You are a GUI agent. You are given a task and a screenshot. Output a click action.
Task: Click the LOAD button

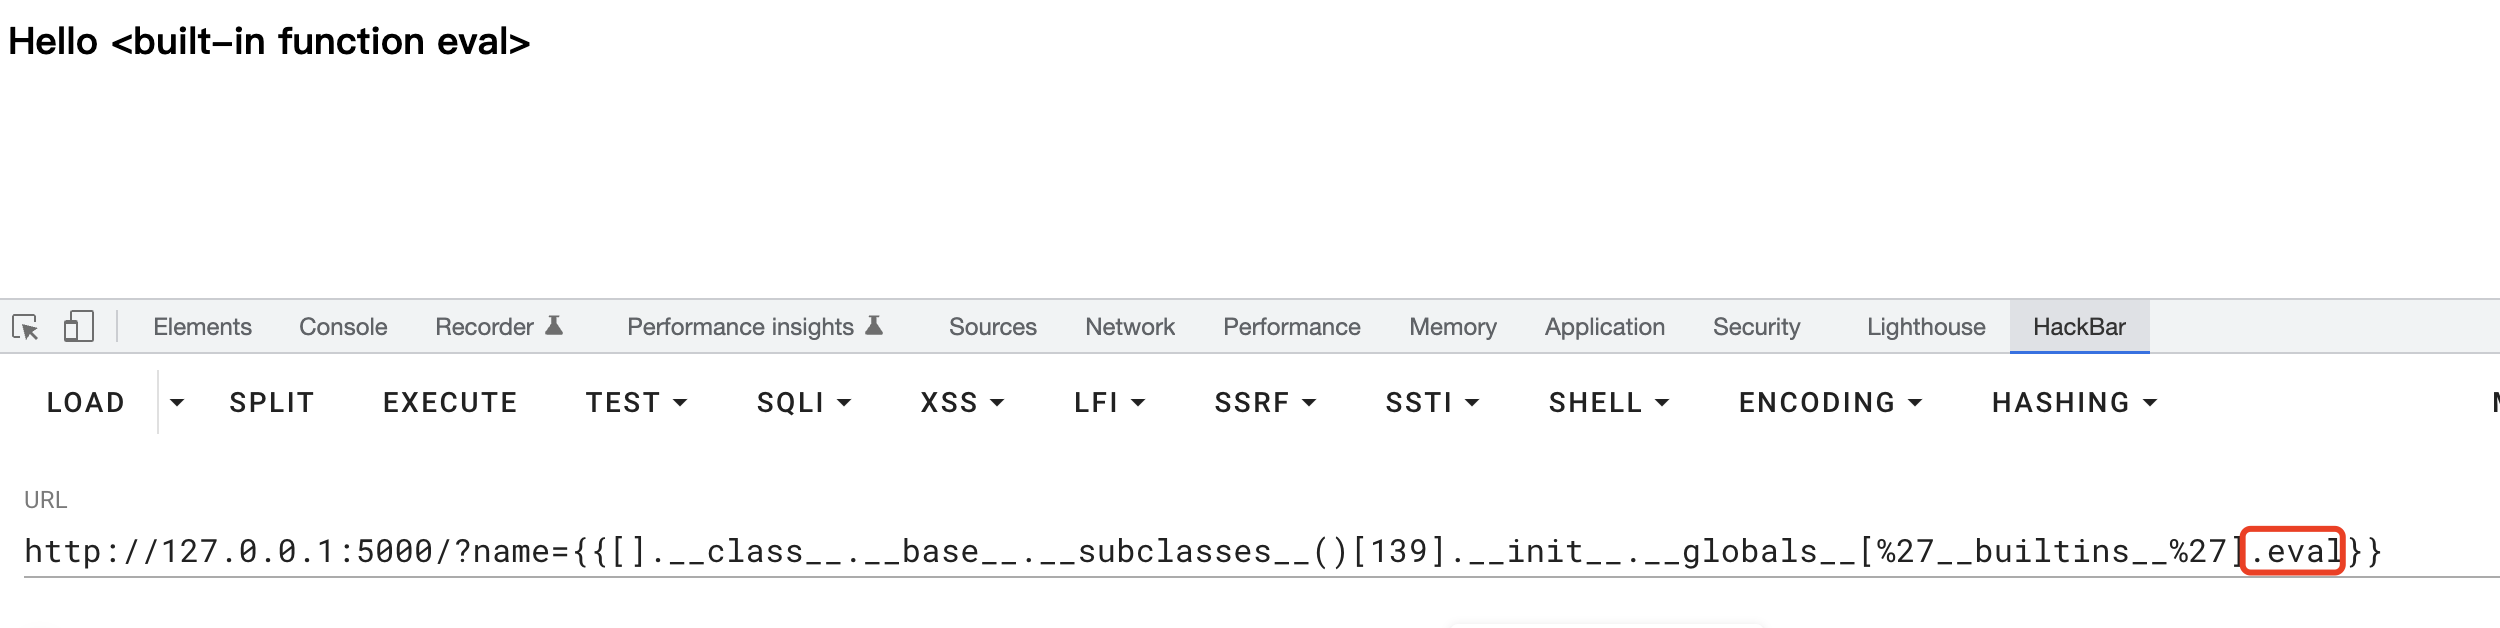pos(86,403)
